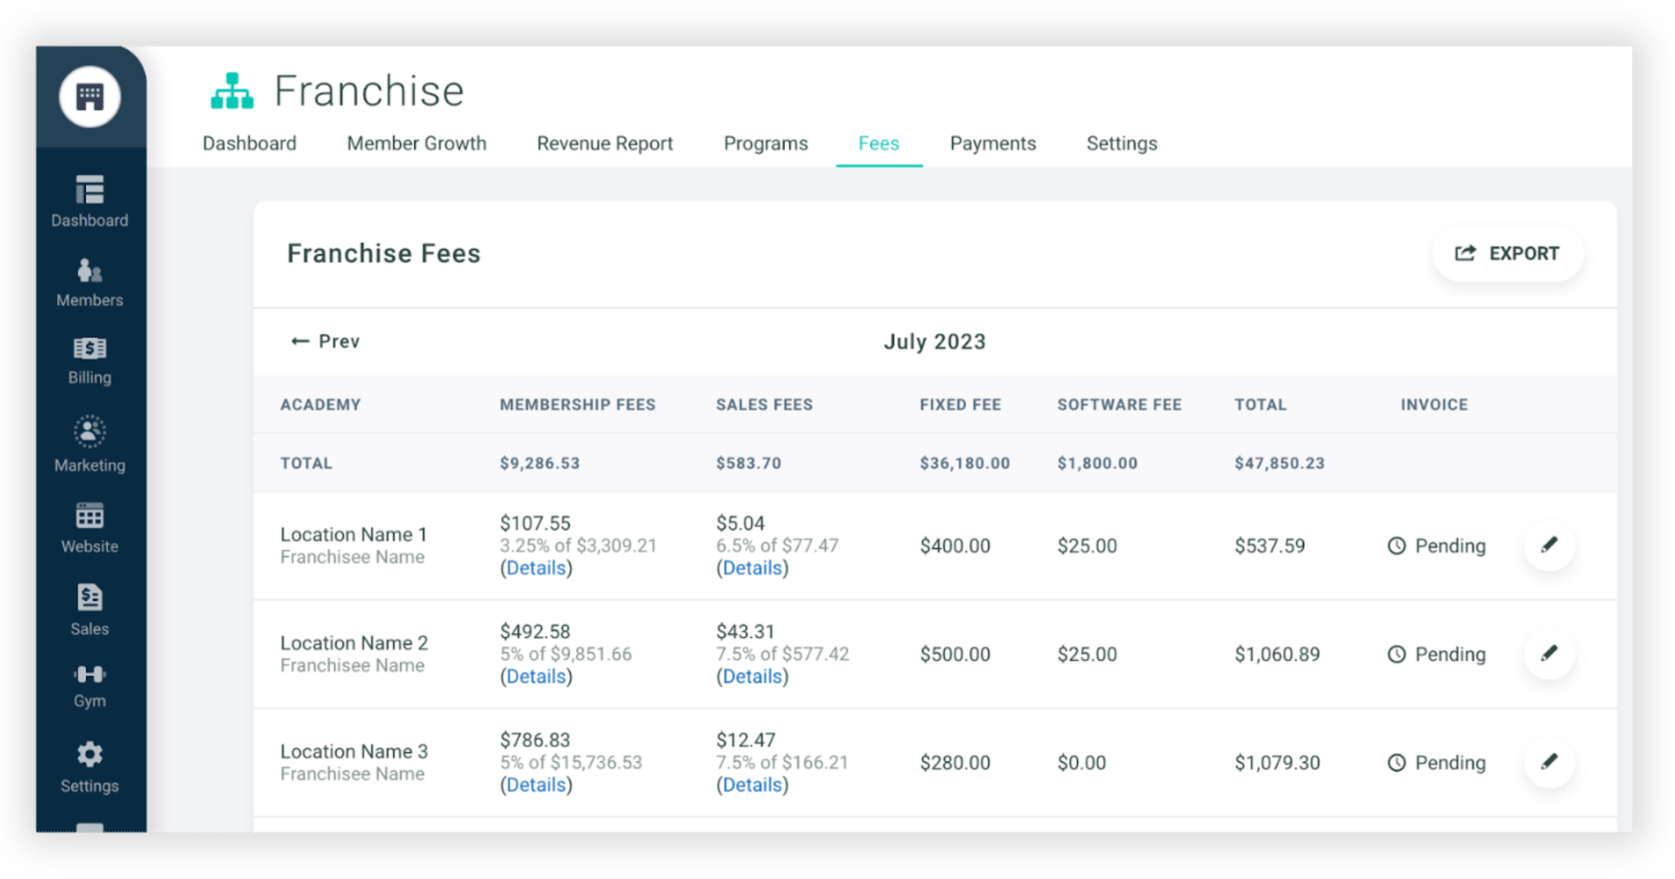The image size is (1675, 879).
Task: Click the Software Fee column header
Action: [1119, 405]
